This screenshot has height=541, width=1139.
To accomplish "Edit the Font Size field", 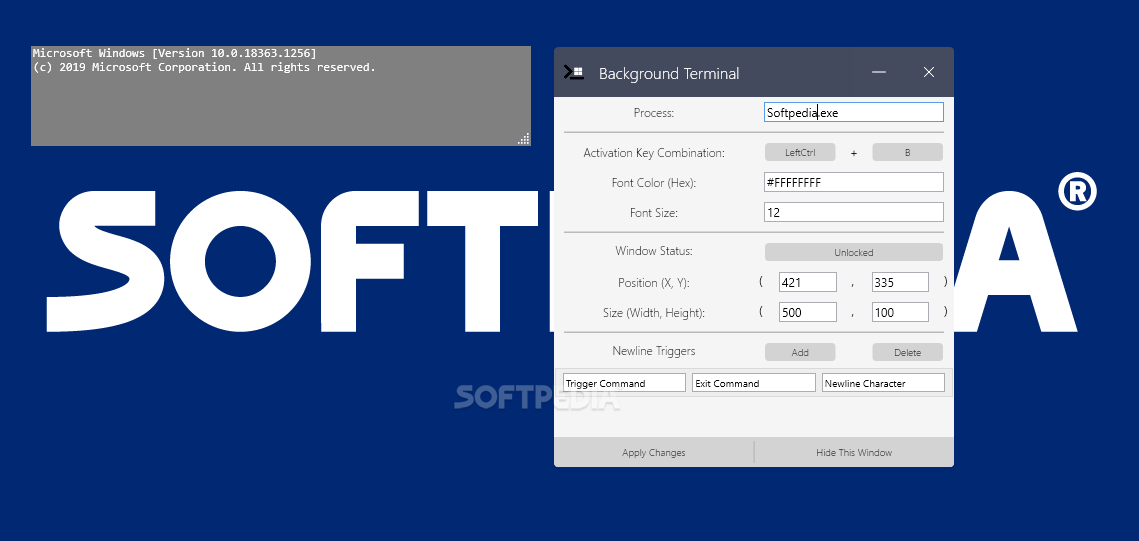I will coord(854,212).
